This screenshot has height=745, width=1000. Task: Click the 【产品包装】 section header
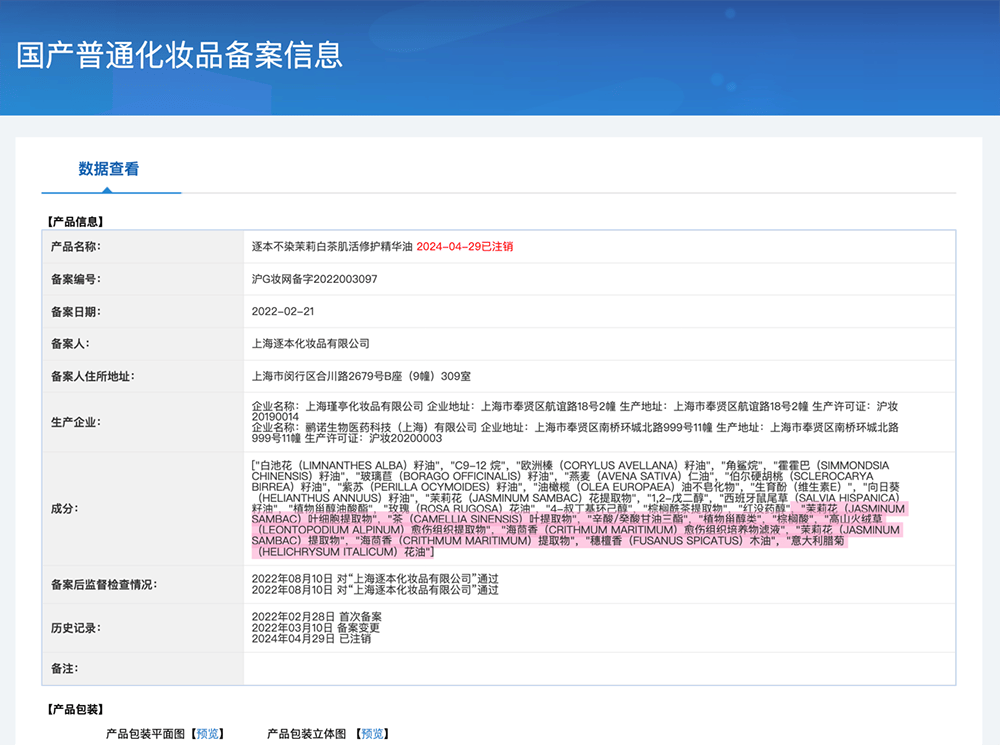pyautogui.click(x=75, y=709)
